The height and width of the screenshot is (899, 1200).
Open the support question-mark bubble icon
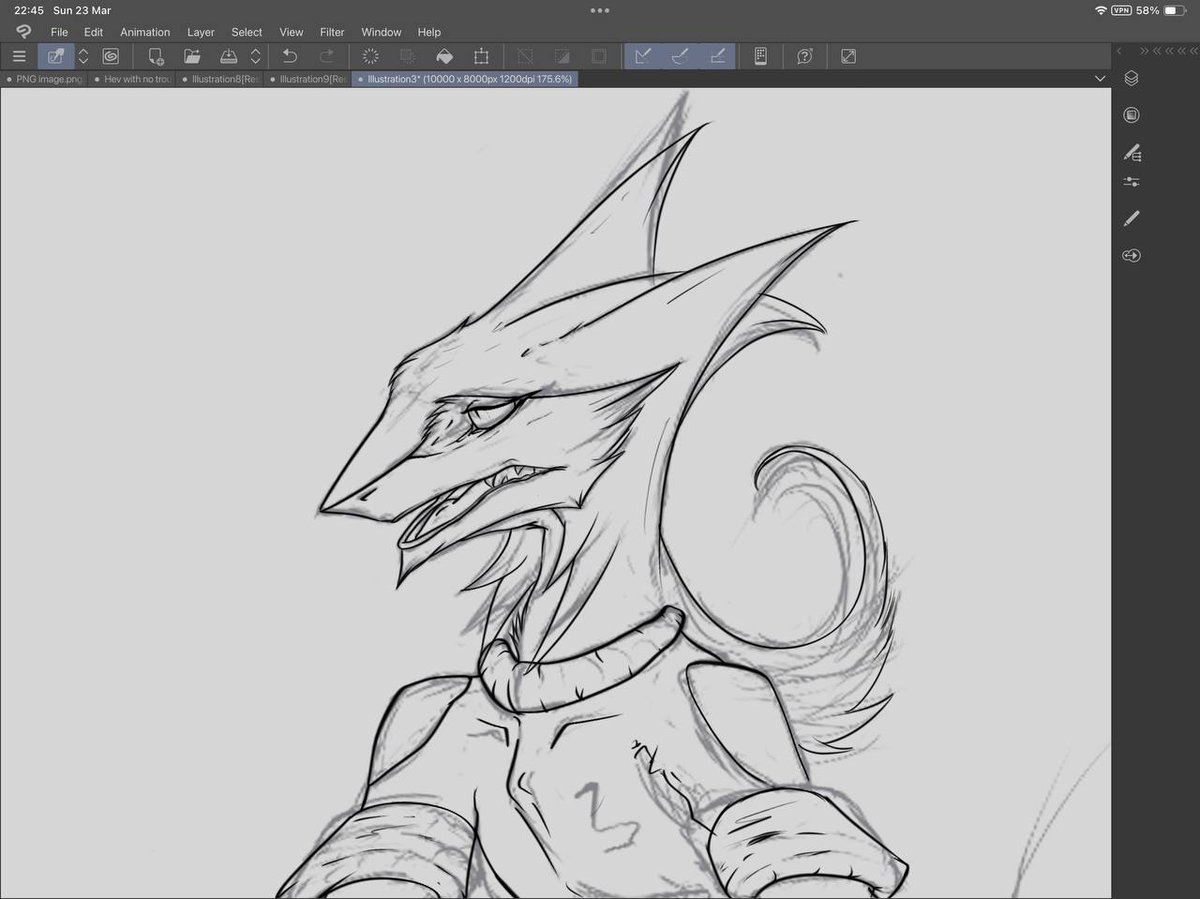tap(804, 56)
